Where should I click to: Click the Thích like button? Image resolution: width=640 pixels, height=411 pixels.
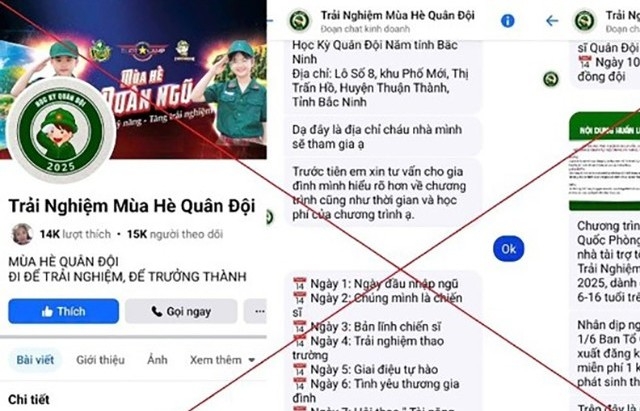[x=63, y=311]
